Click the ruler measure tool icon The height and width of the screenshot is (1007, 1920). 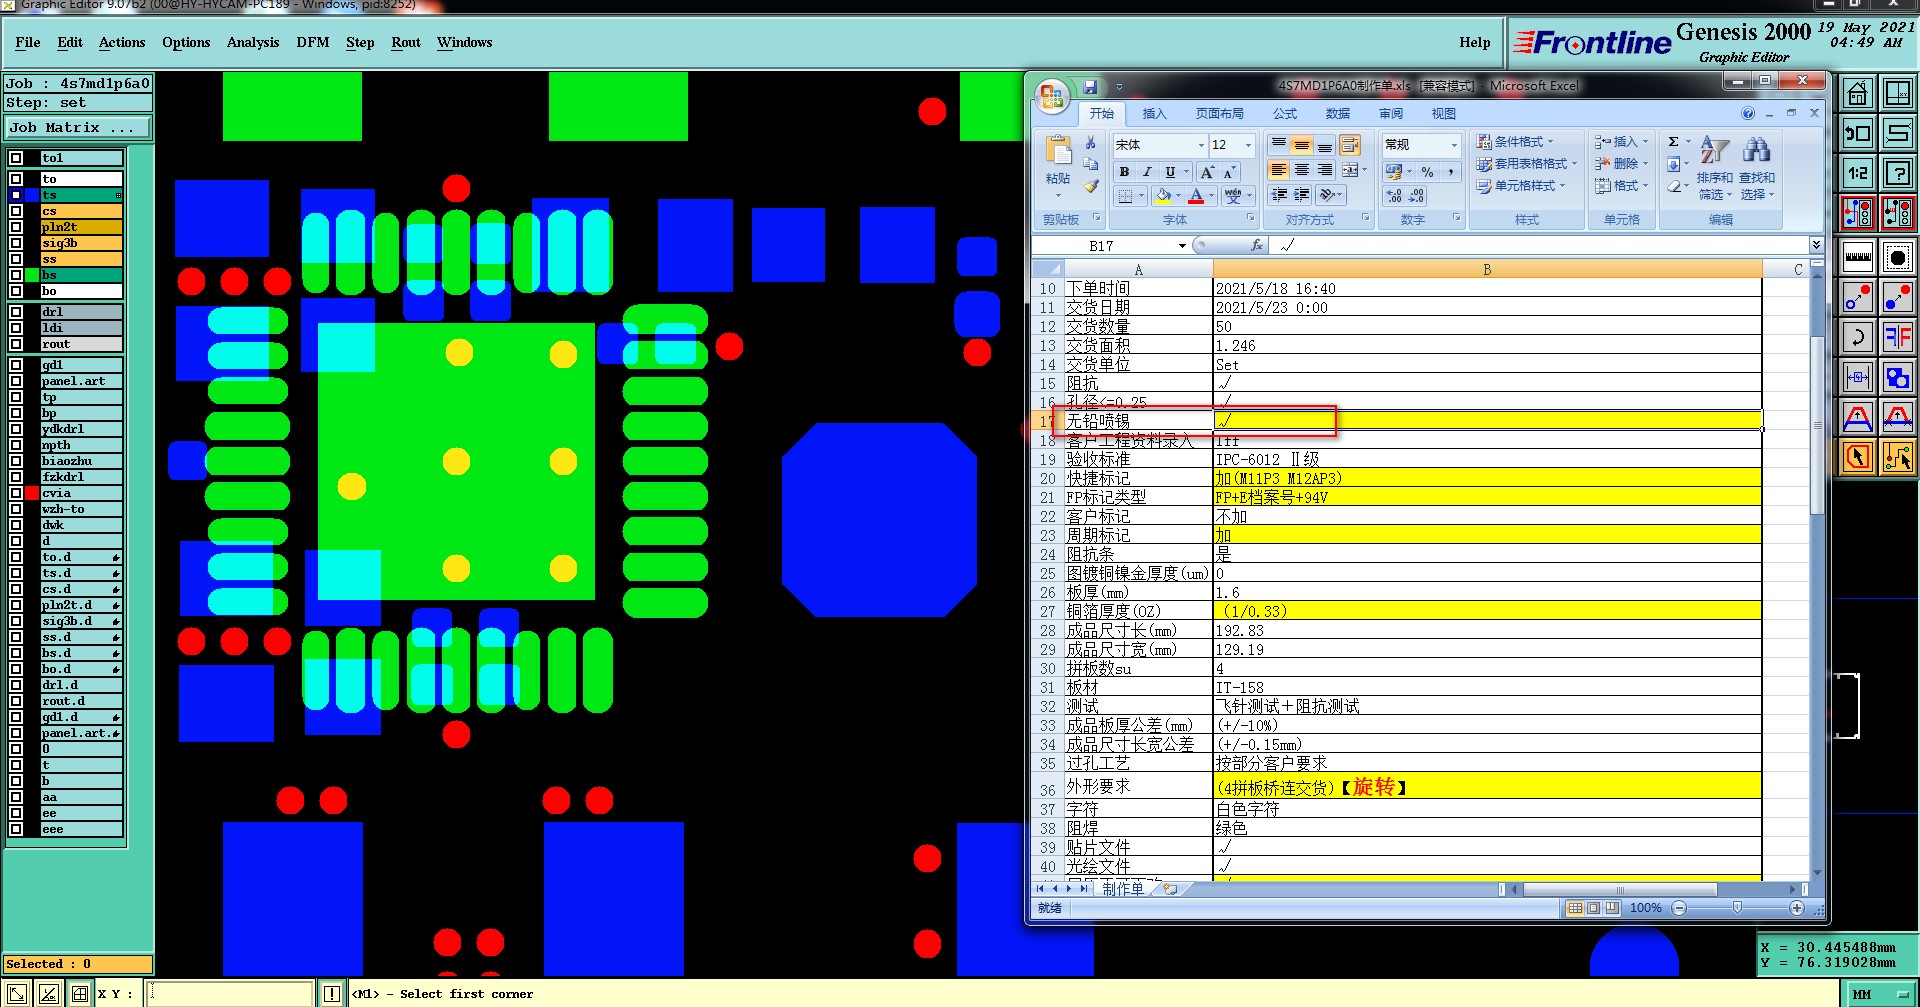click(1858, 257)
